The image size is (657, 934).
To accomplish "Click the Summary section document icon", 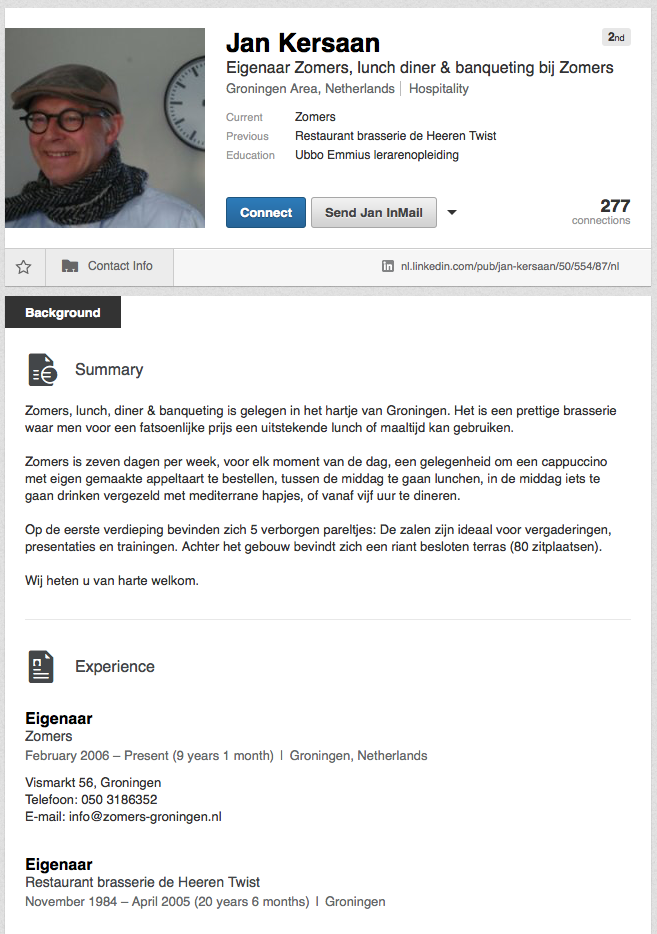I will (x=42, y=370).
